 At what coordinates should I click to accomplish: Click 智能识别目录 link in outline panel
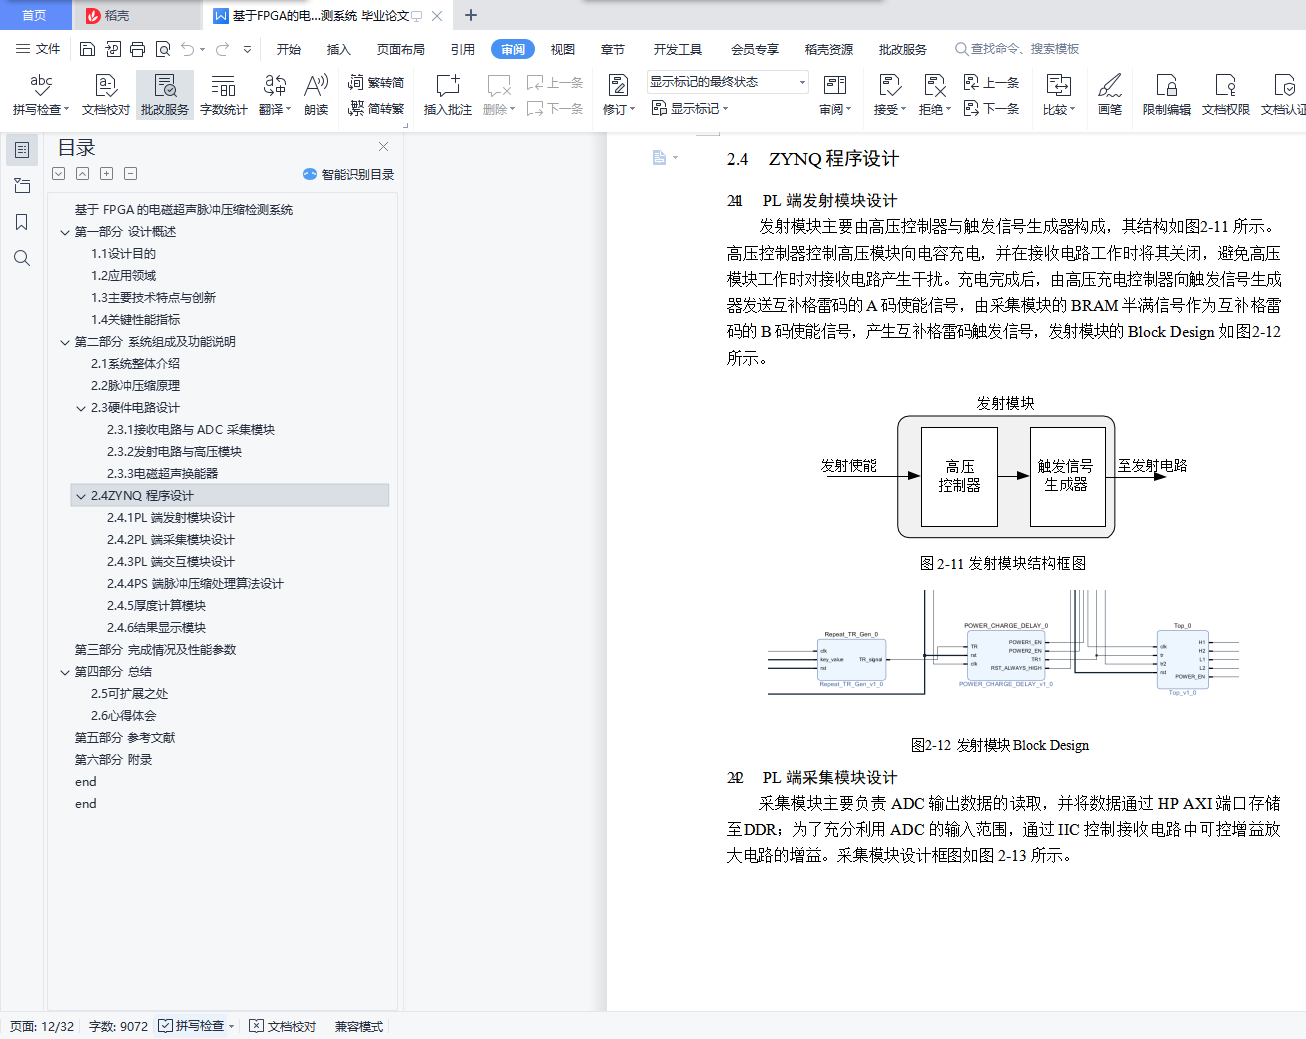349,174
